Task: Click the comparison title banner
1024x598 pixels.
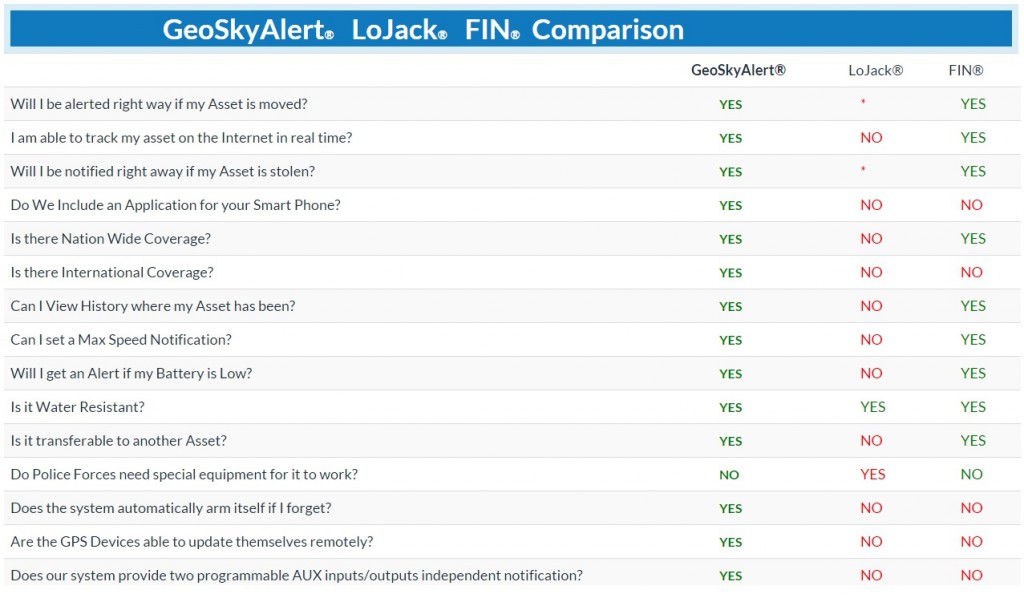Action: coord(511,29)
